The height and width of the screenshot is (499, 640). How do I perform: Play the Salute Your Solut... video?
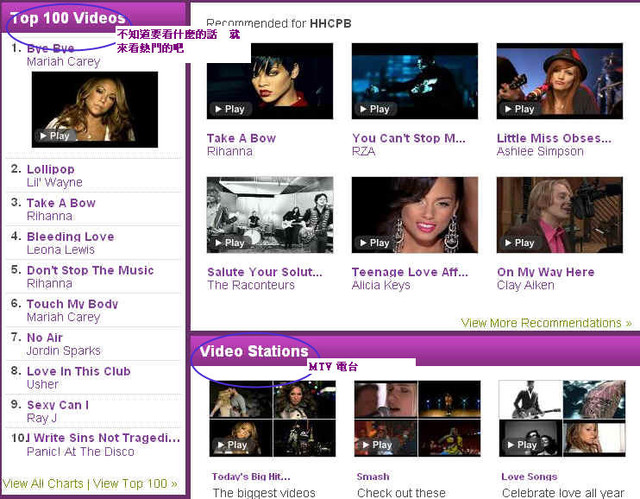[x=231, y=243]
